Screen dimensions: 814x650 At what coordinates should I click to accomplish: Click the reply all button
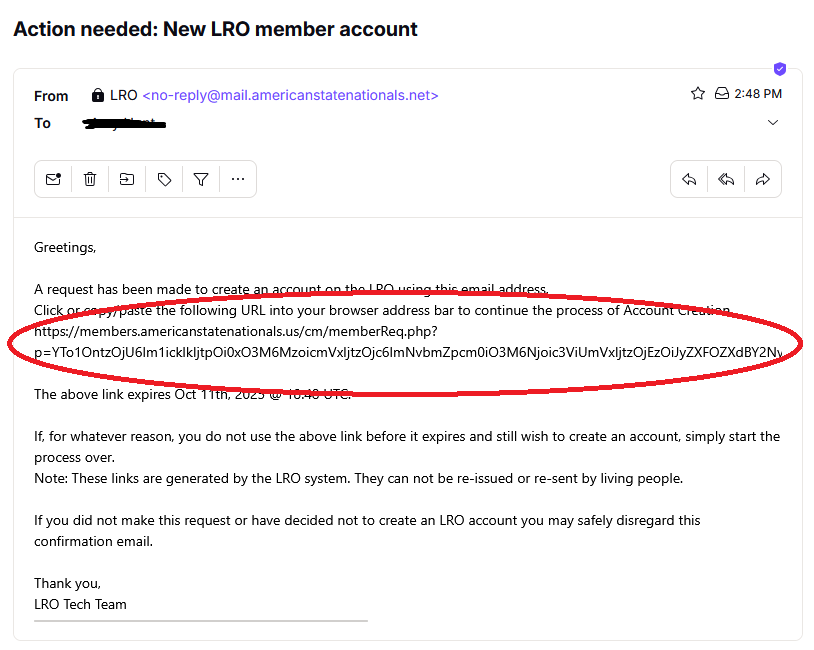[726, 179]
